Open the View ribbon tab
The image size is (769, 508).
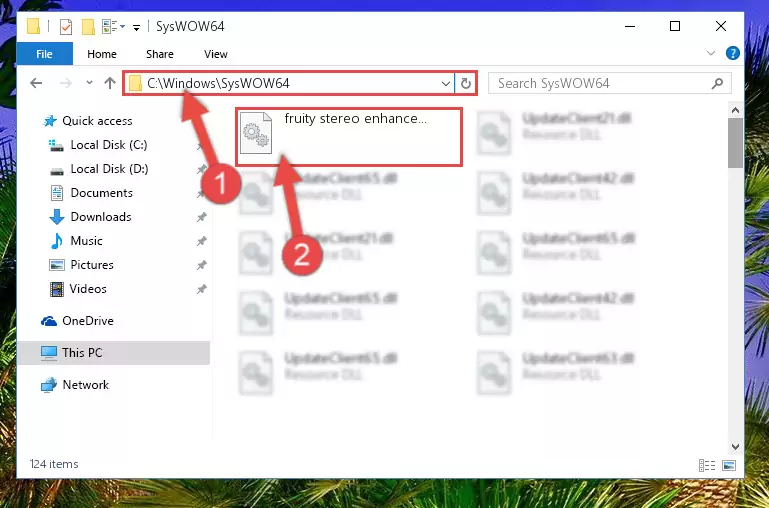pyautogui.click(x=216, y=54)
